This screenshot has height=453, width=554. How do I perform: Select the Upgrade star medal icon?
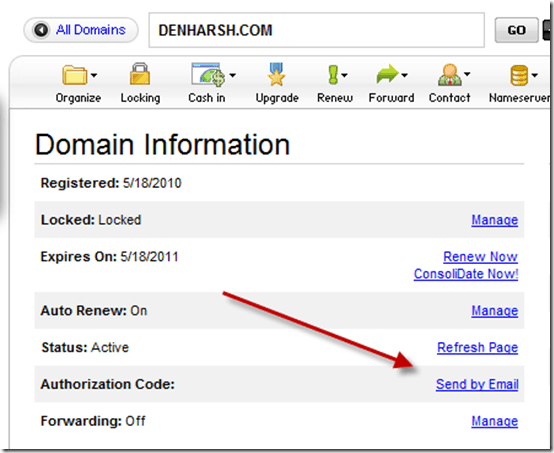[276, 74]
